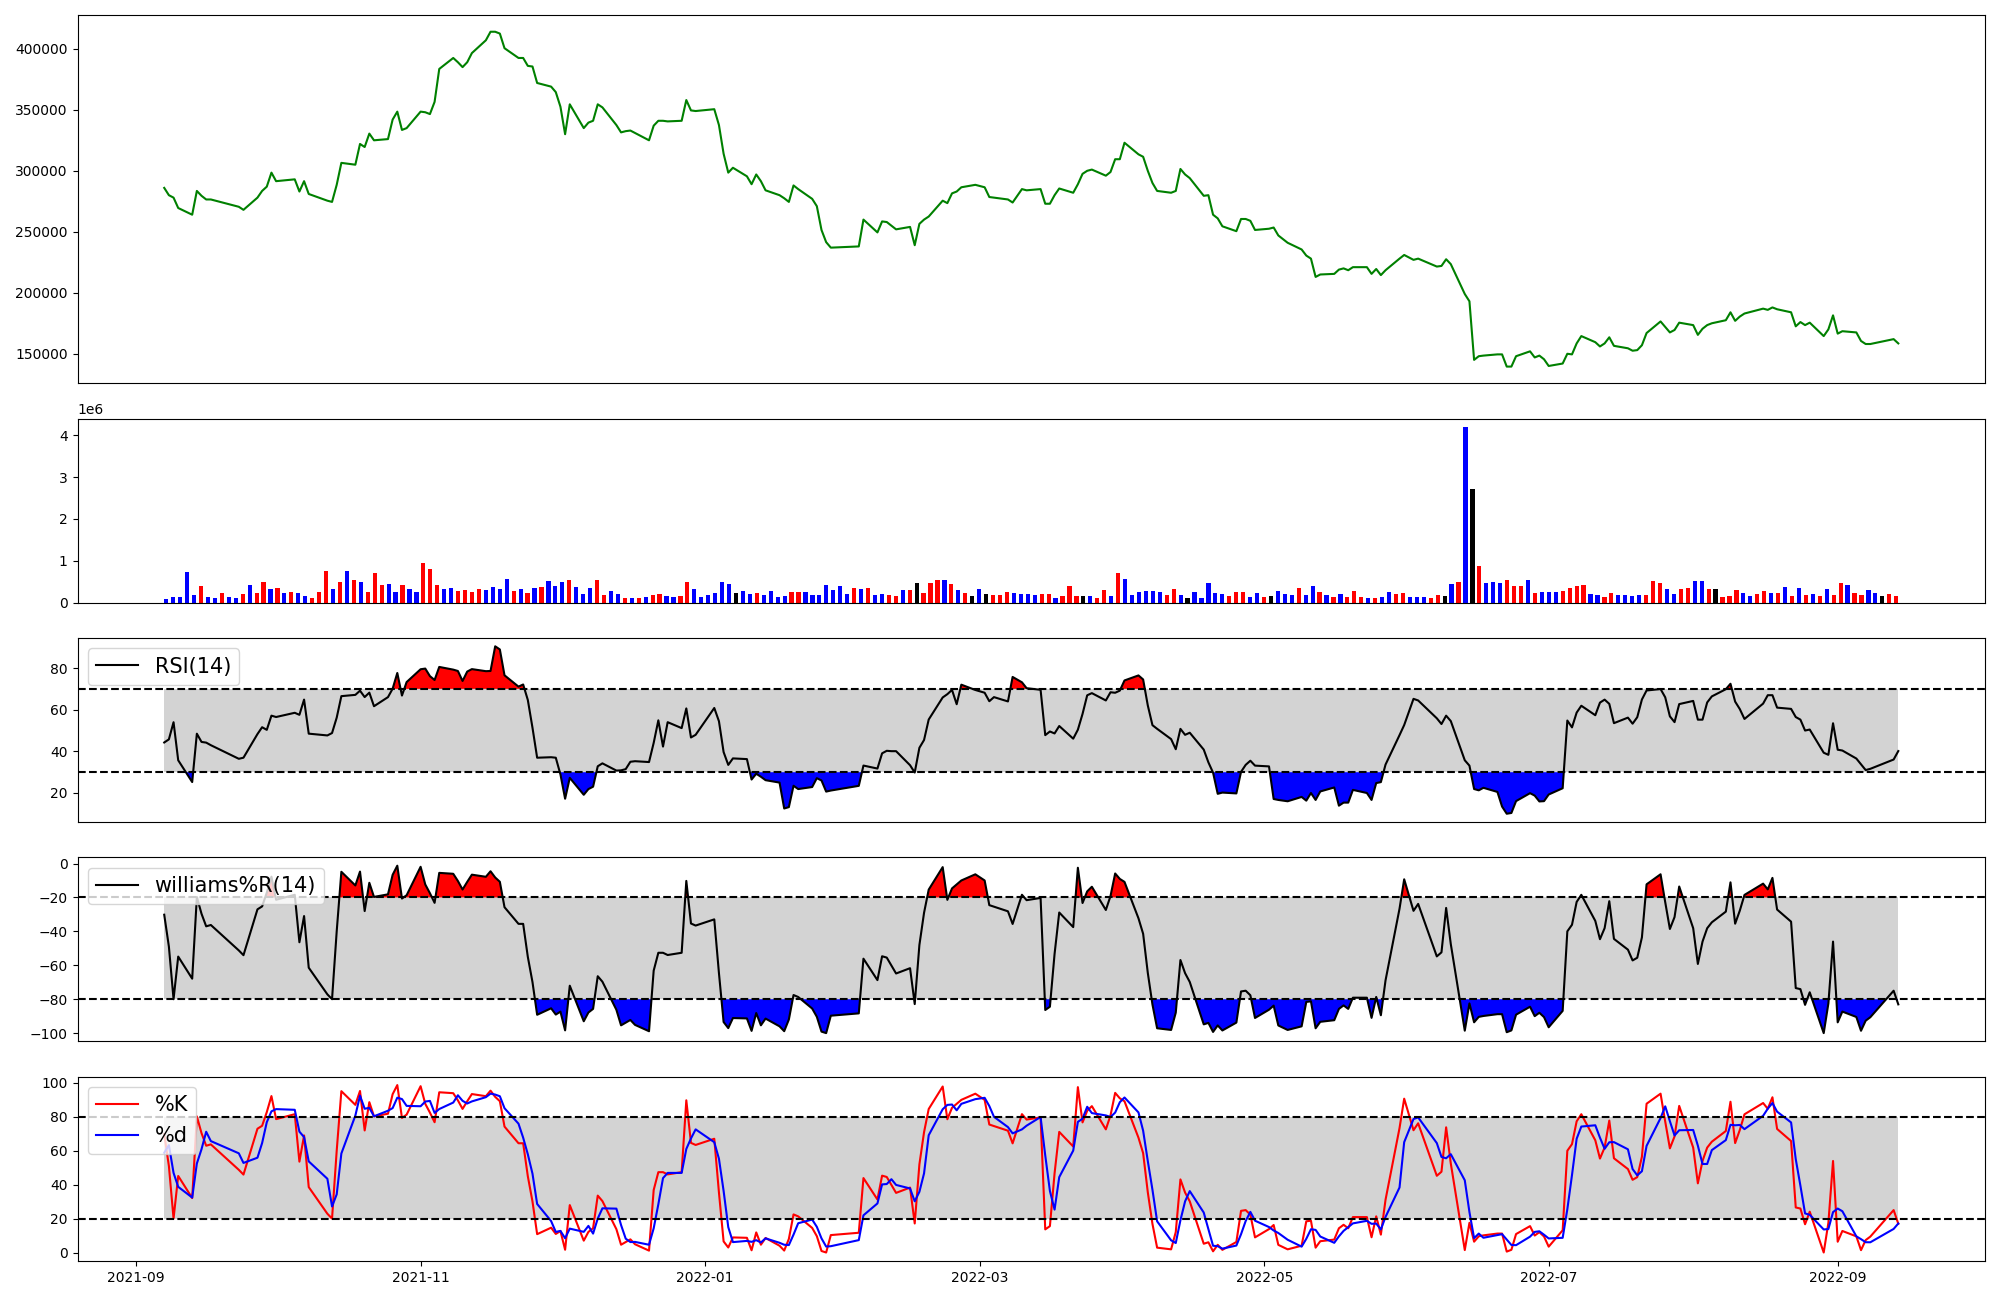2000x1300 pixels.
Task: Click the tallest blue volume bar
Action: pos(1465,515)
